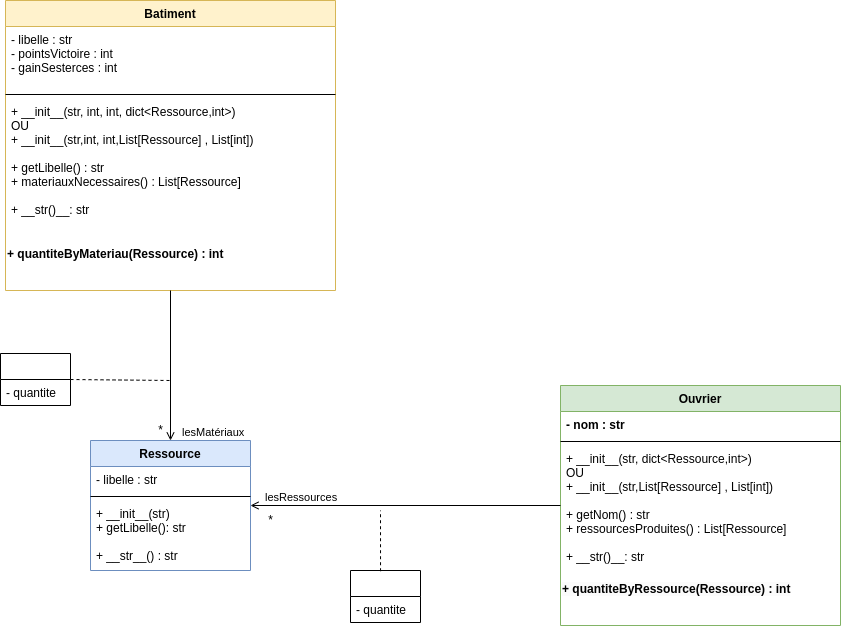Click getLibelle method inside Batiment class

[x=58, y=168]
